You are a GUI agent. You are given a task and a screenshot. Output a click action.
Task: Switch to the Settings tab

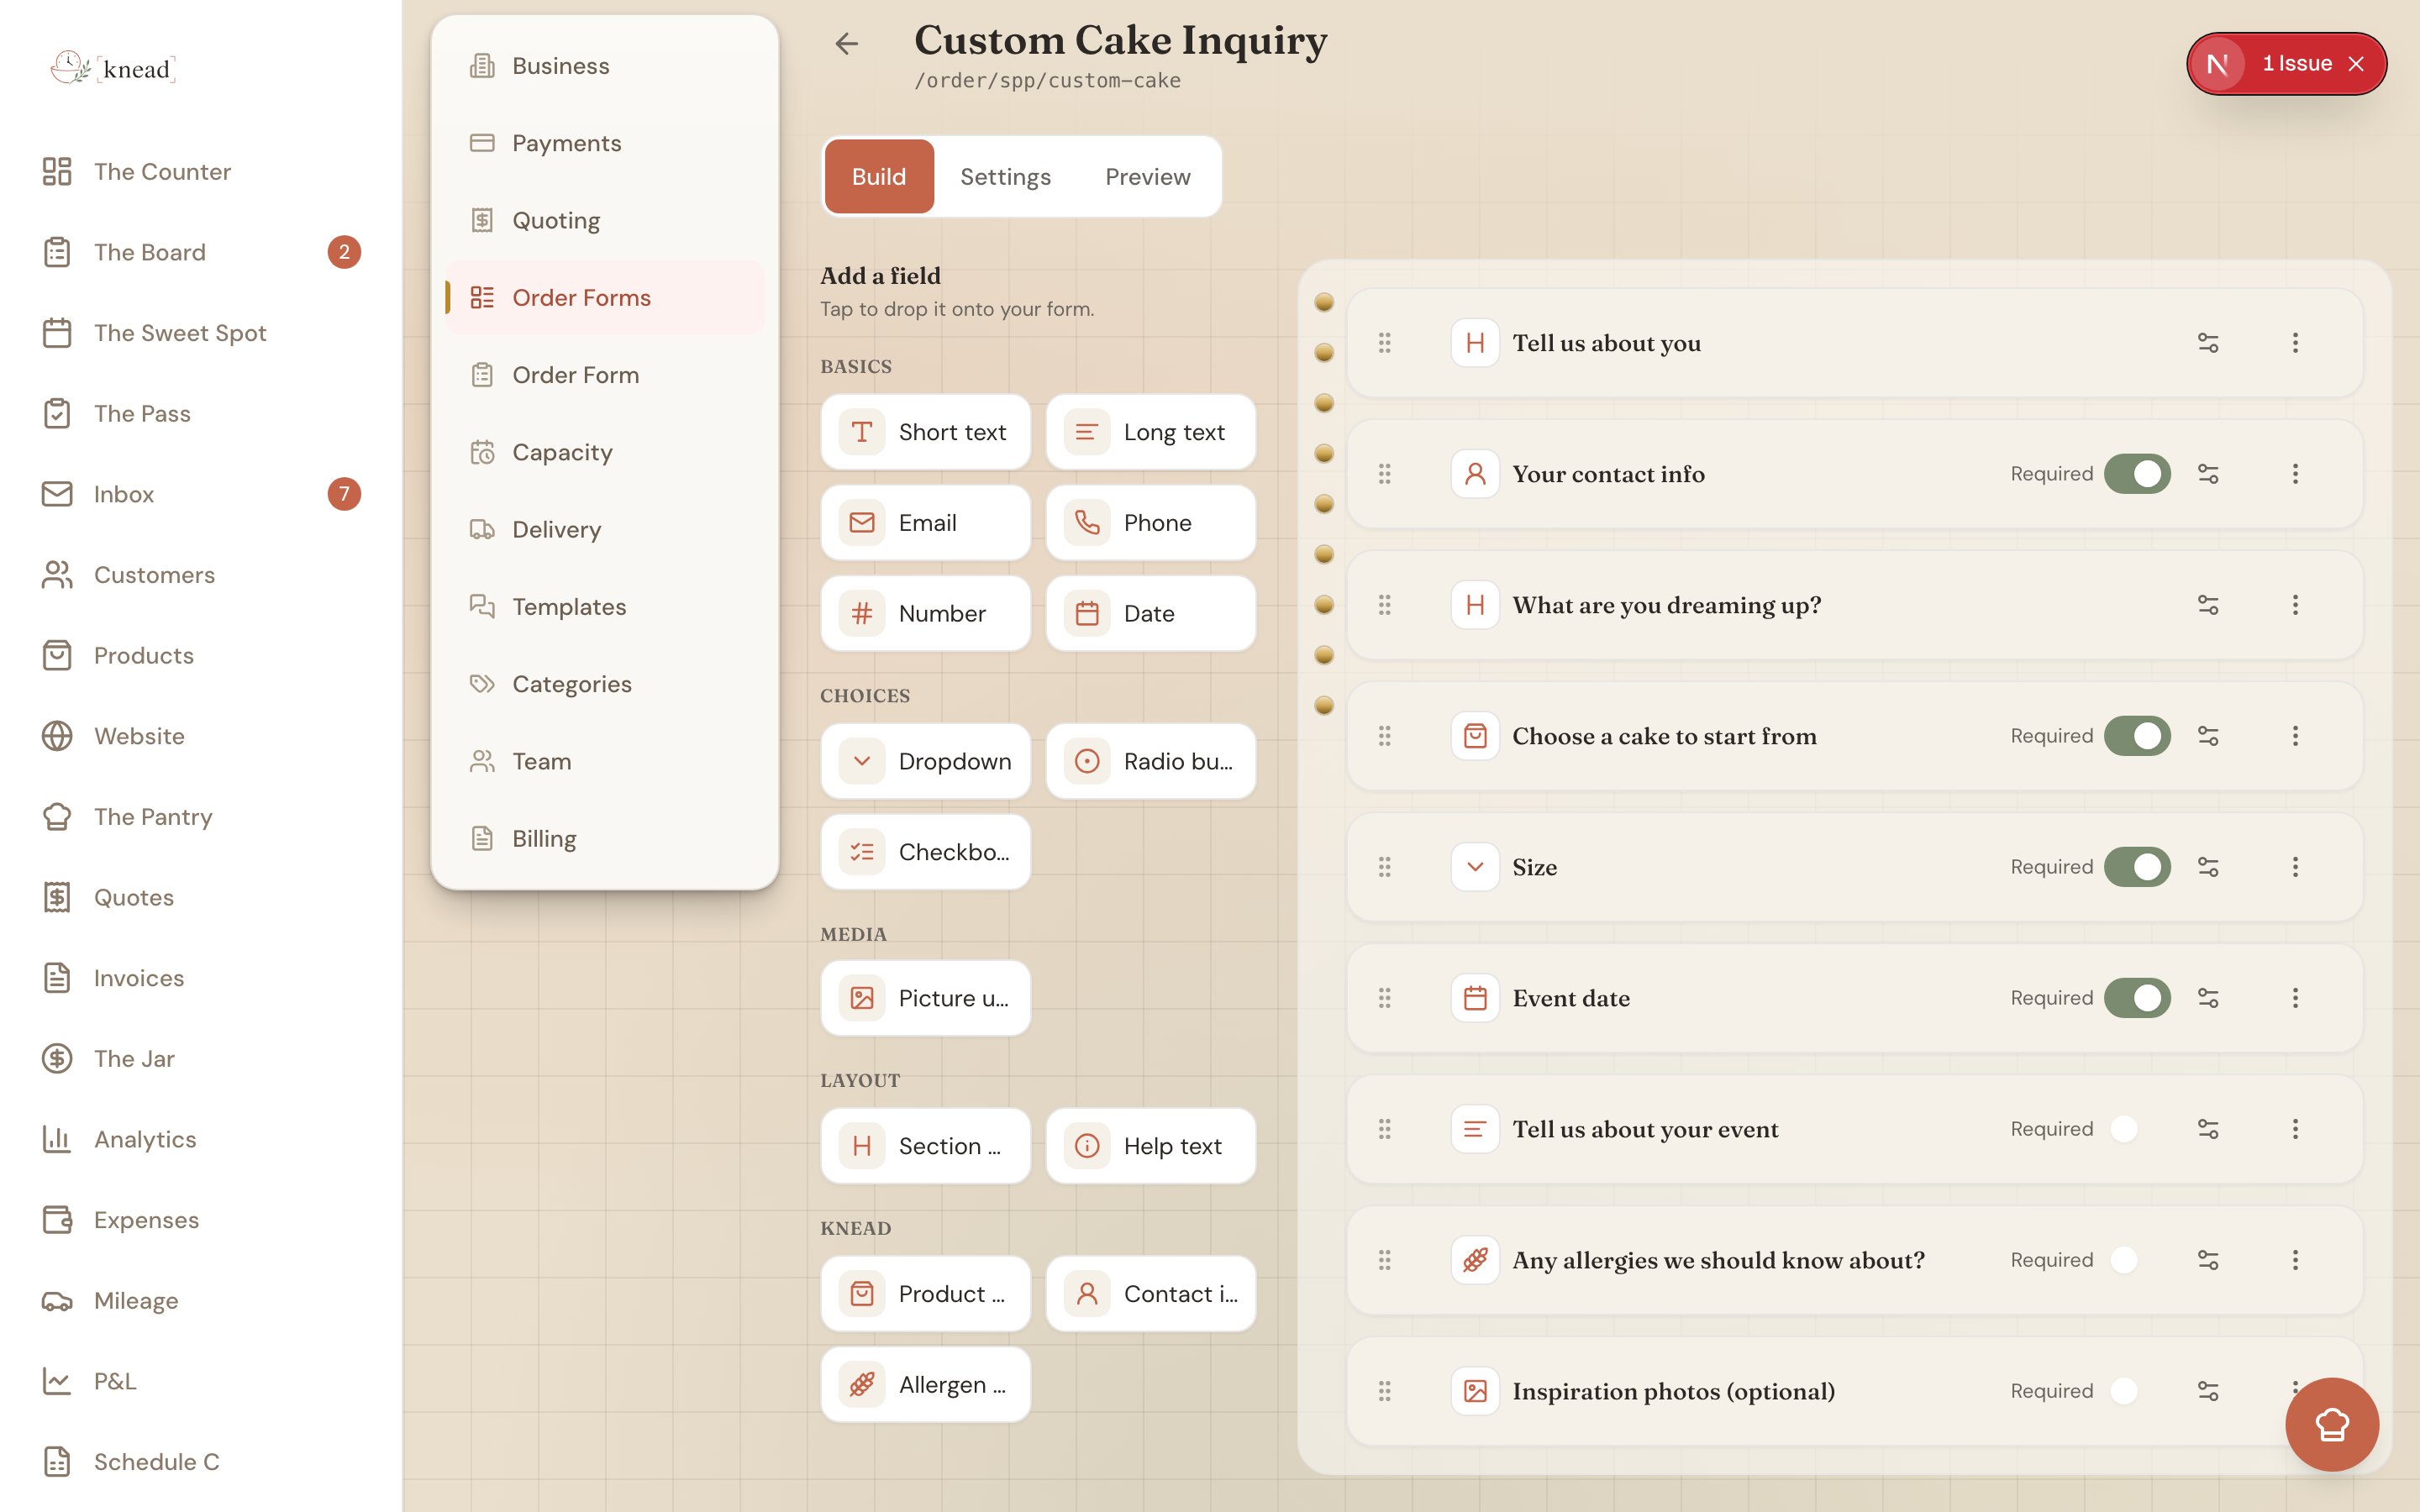(1005, 177)
